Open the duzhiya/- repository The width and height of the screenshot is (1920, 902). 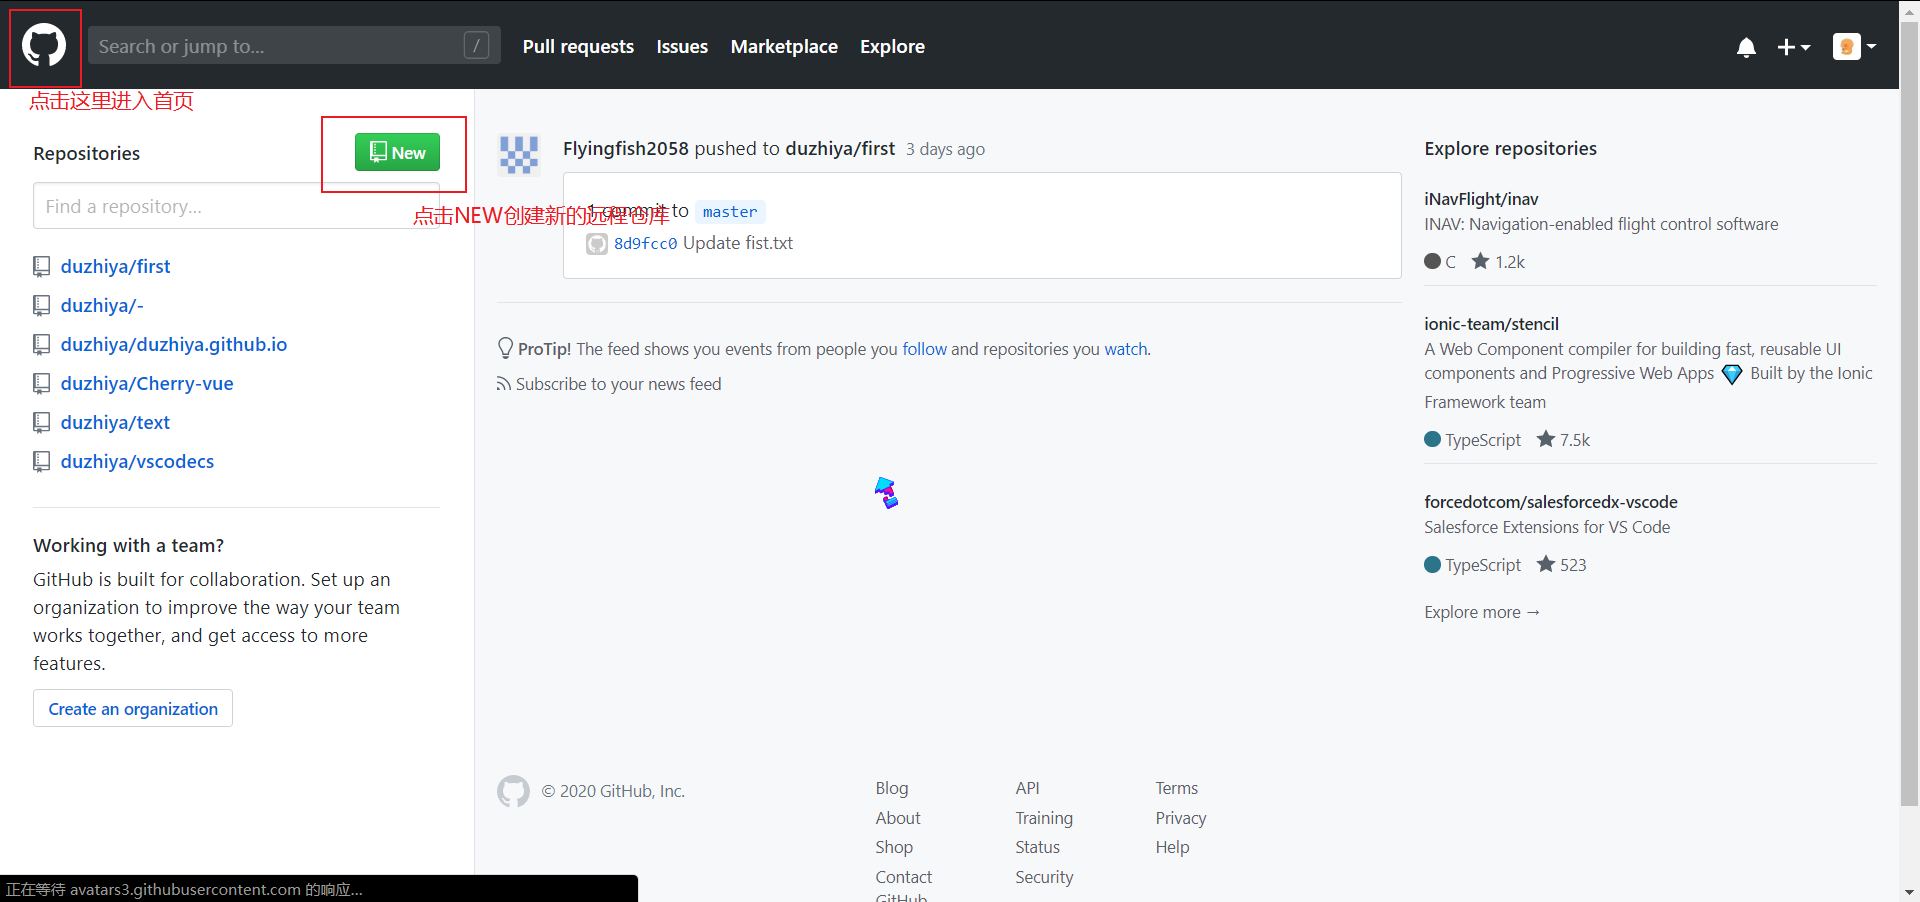click(x=102, y=305)
